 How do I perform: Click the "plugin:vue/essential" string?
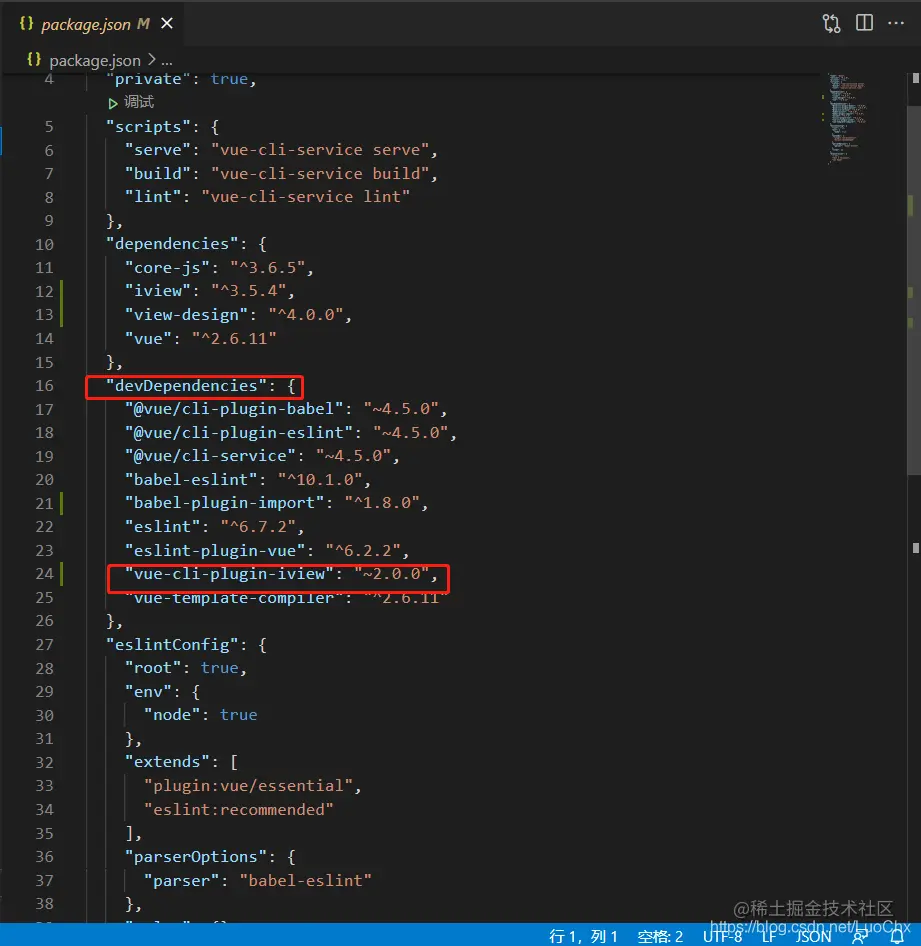click(248, 786)
